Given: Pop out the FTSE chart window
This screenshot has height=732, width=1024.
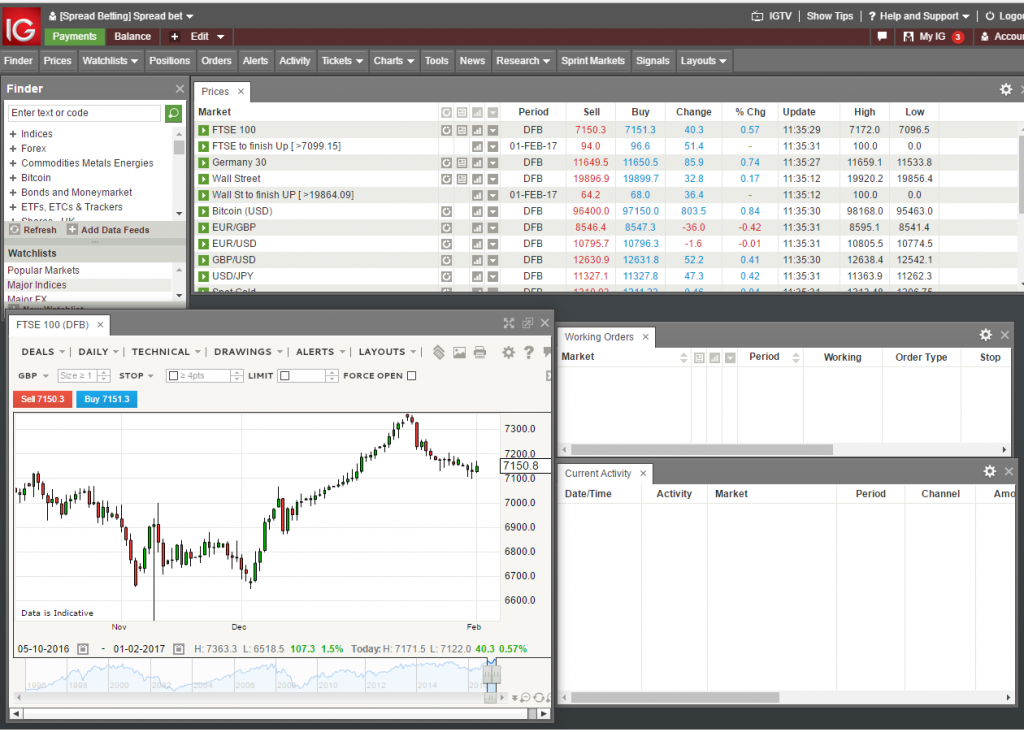Looking at the screenshot, I should tap(528, 323).
